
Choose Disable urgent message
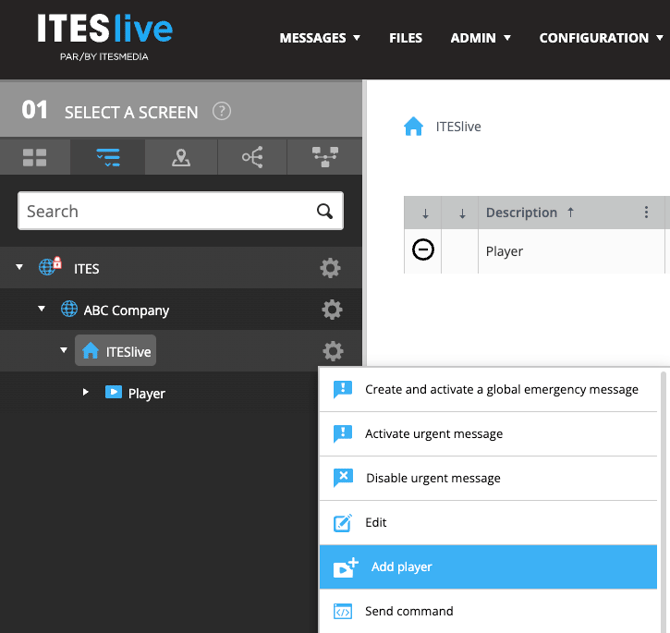point(488,478)
